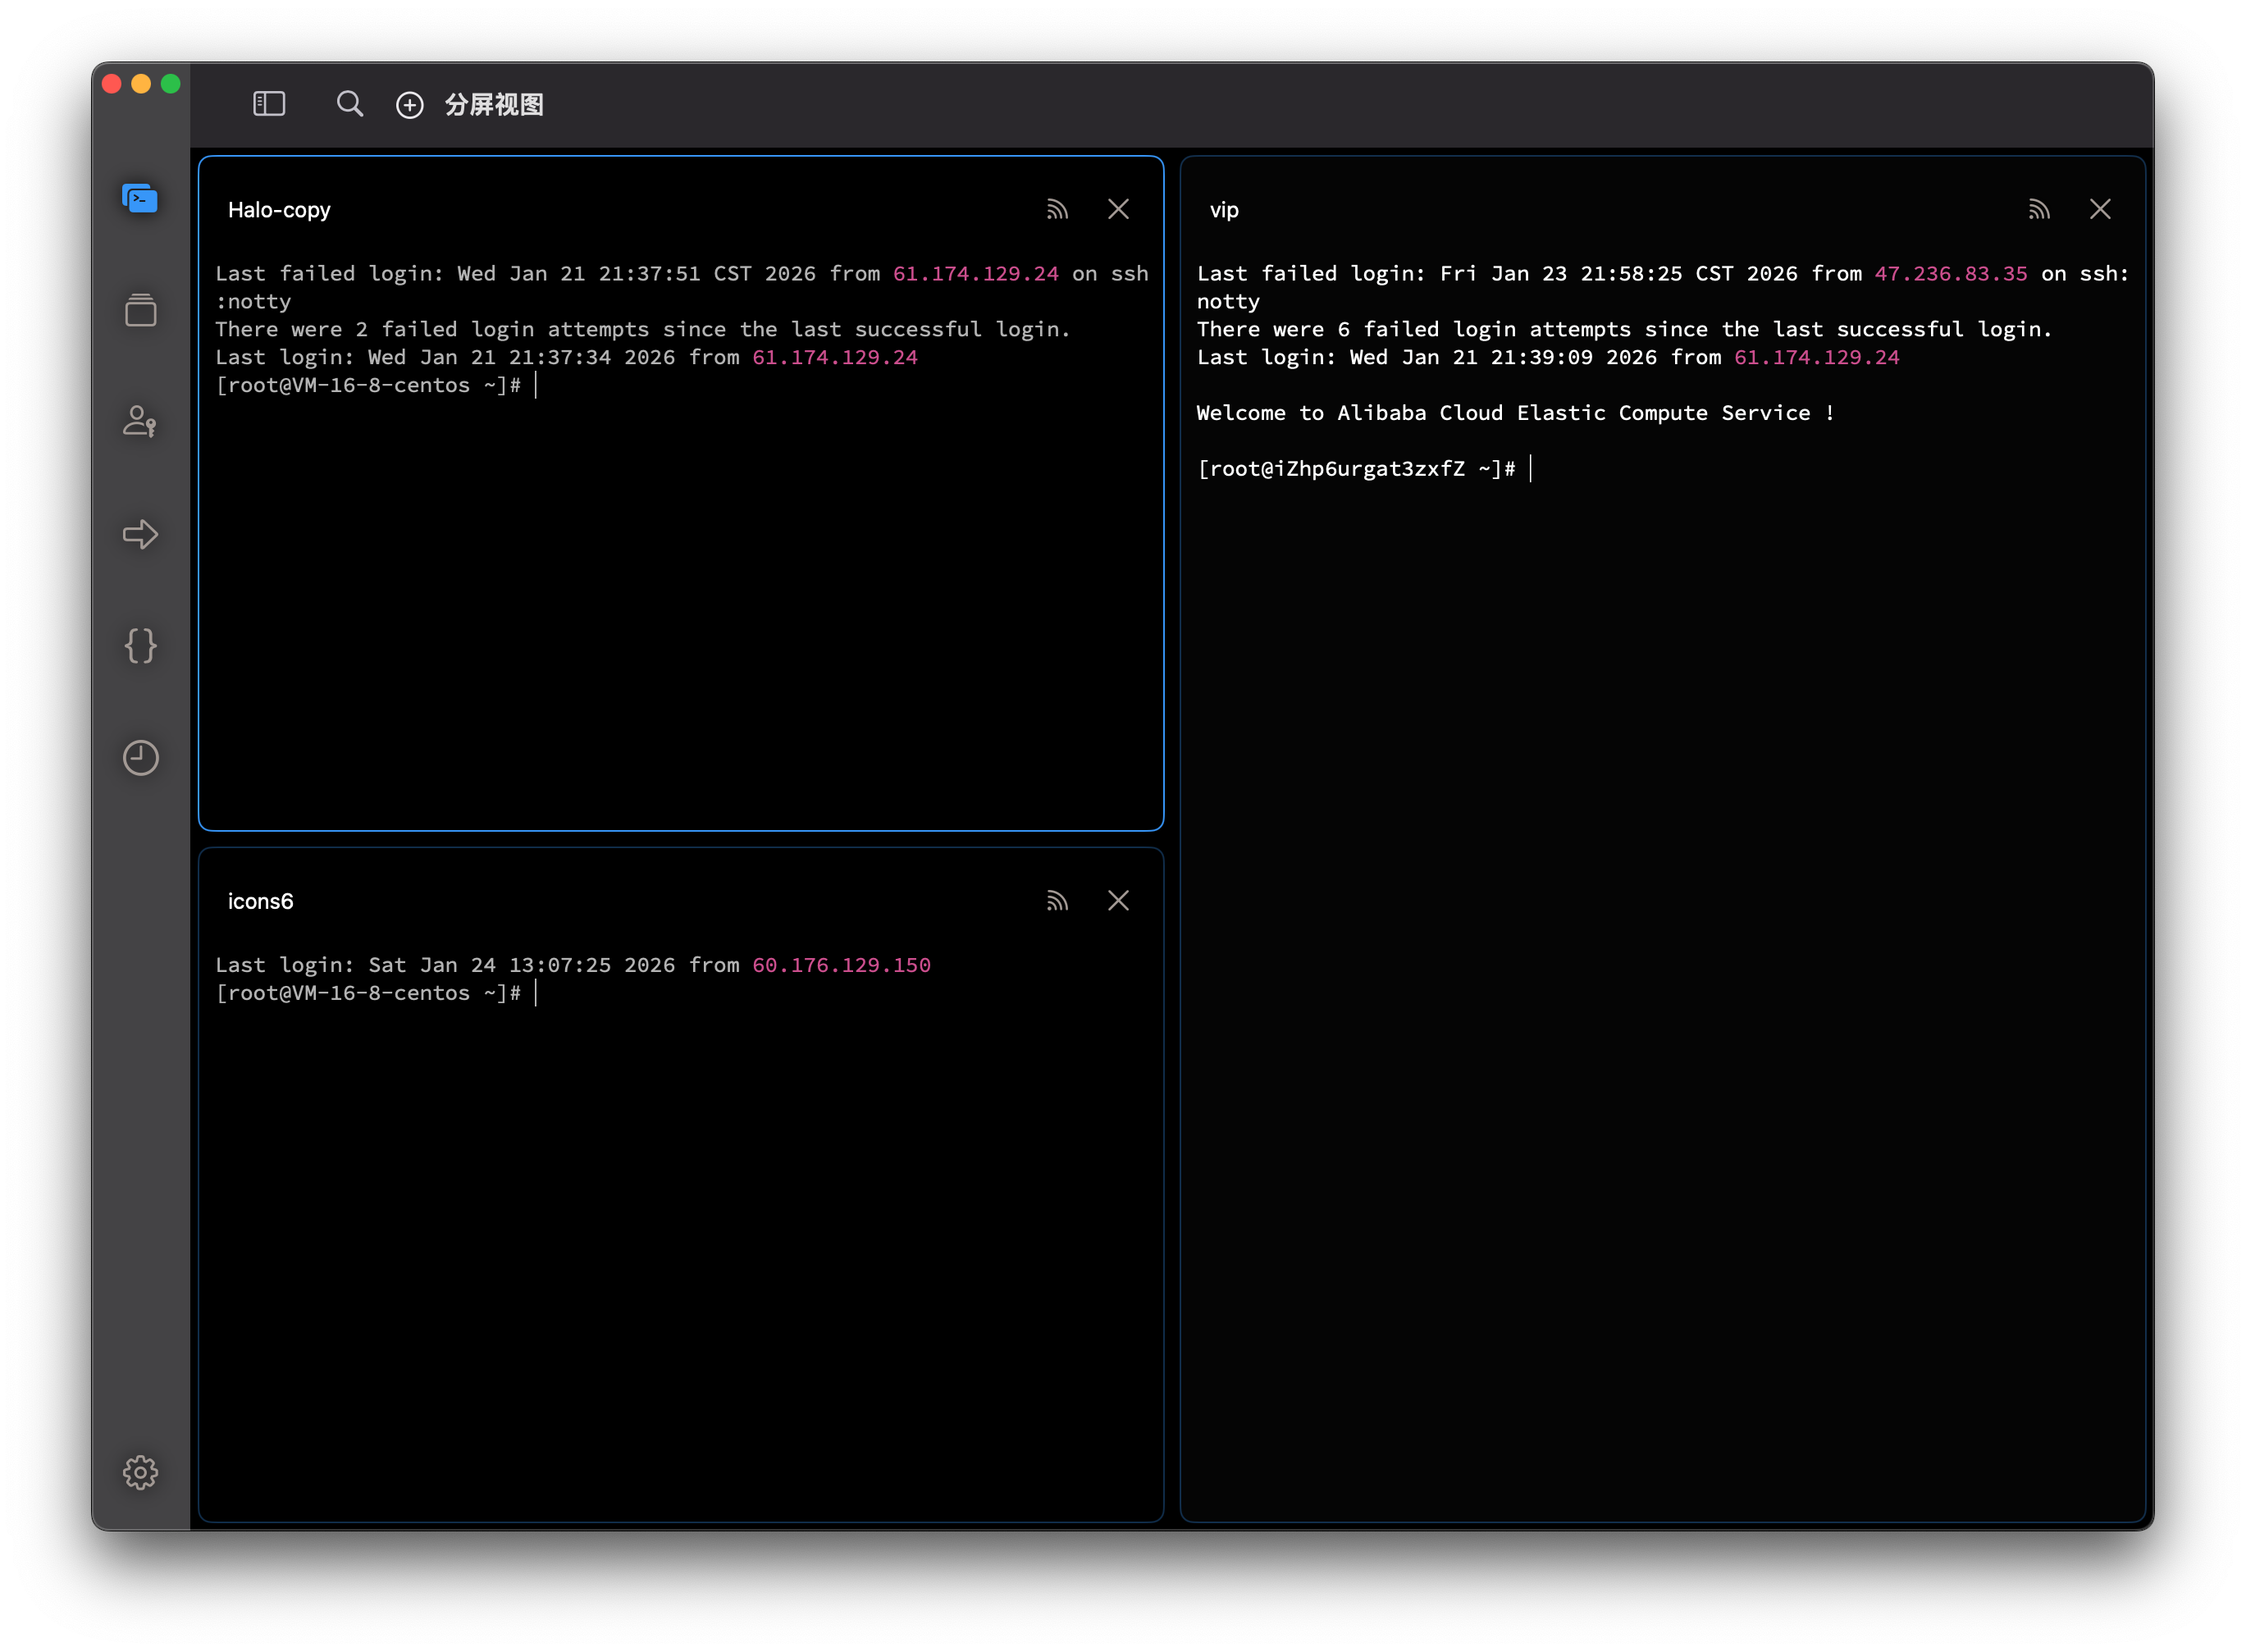Click the Halo-copy pane title
The width and height of the screenshot is (2246, 1652).
(279, 210)
